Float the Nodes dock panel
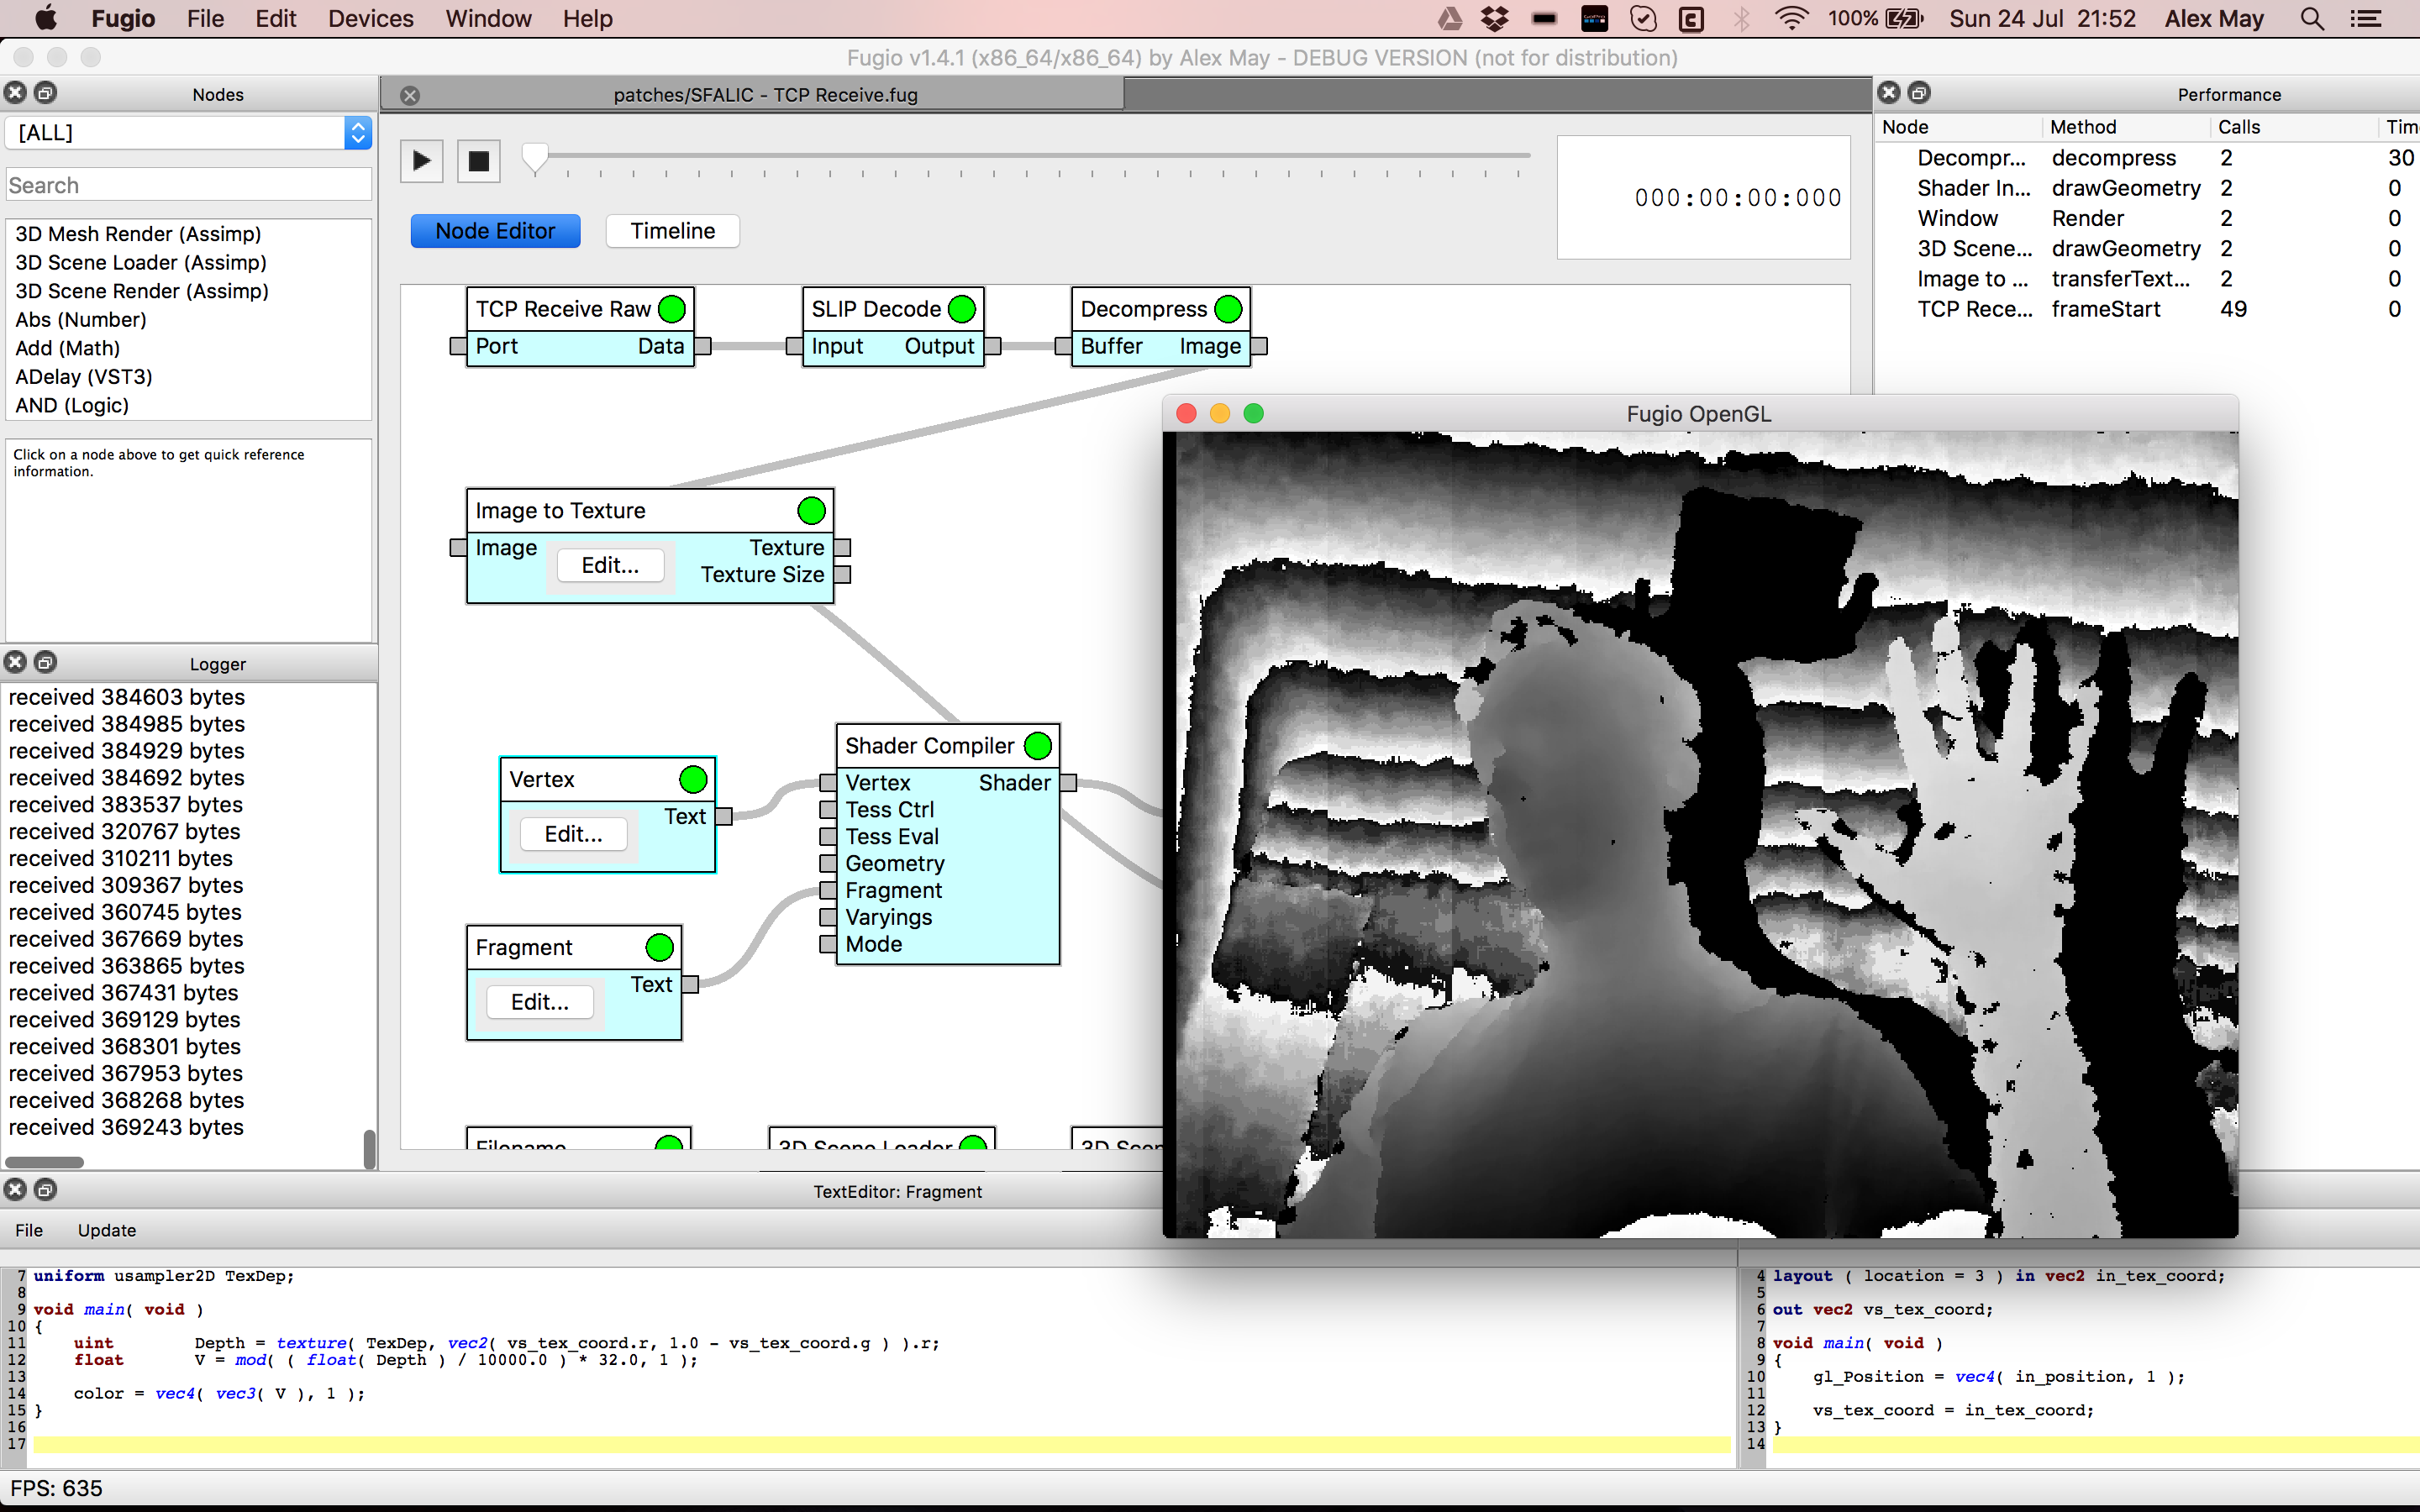The width and height of the screenshot is (2420, 1512). tap(45, 93)
